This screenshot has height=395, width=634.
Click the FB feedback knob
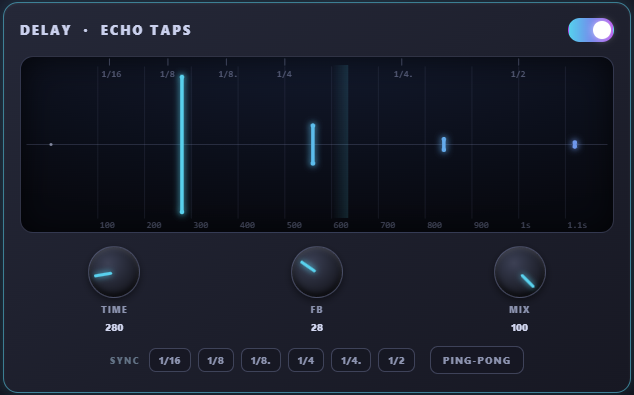(x=317, y=272)
